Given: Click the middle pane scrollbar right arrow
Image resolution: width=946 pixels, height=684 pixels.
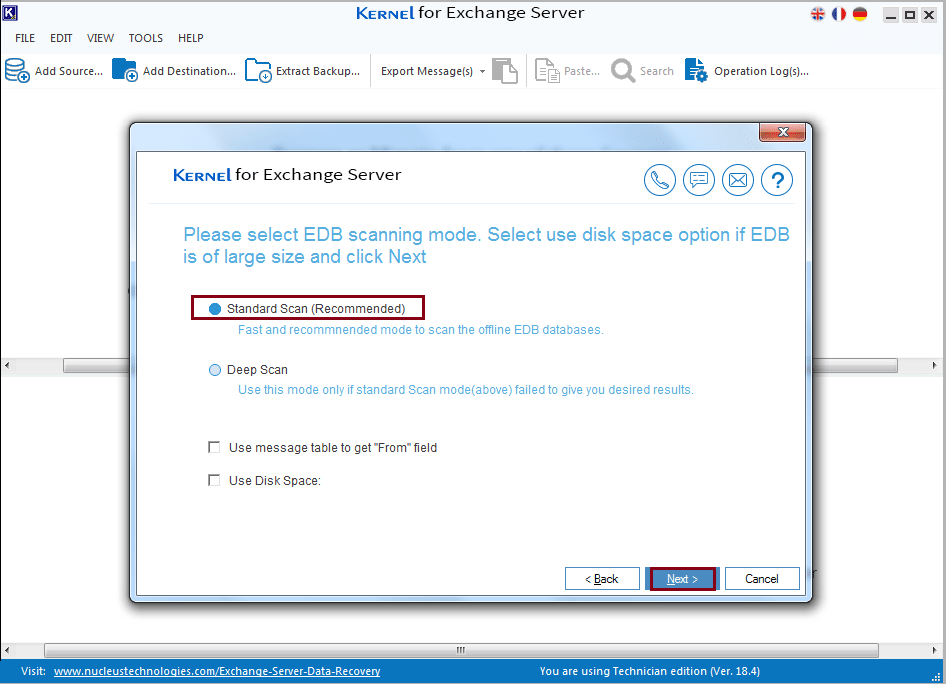Looking at the screenshot, I should 935,365.
